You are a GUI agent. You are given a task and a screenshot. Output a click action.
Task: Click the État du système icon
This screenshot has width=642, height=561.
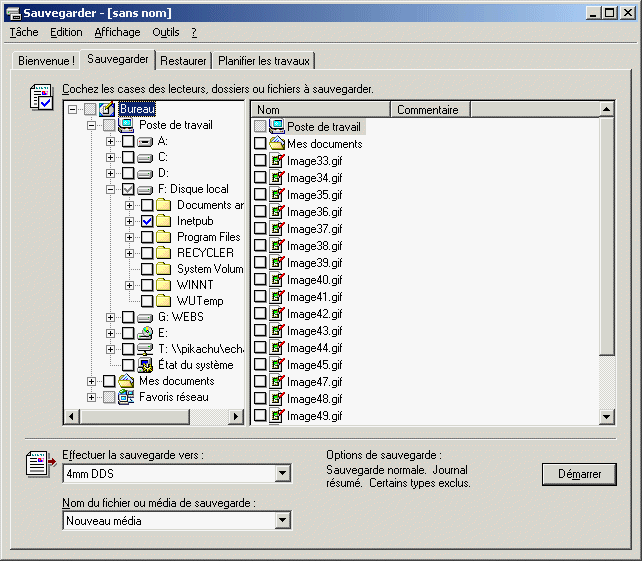point(145,365)
